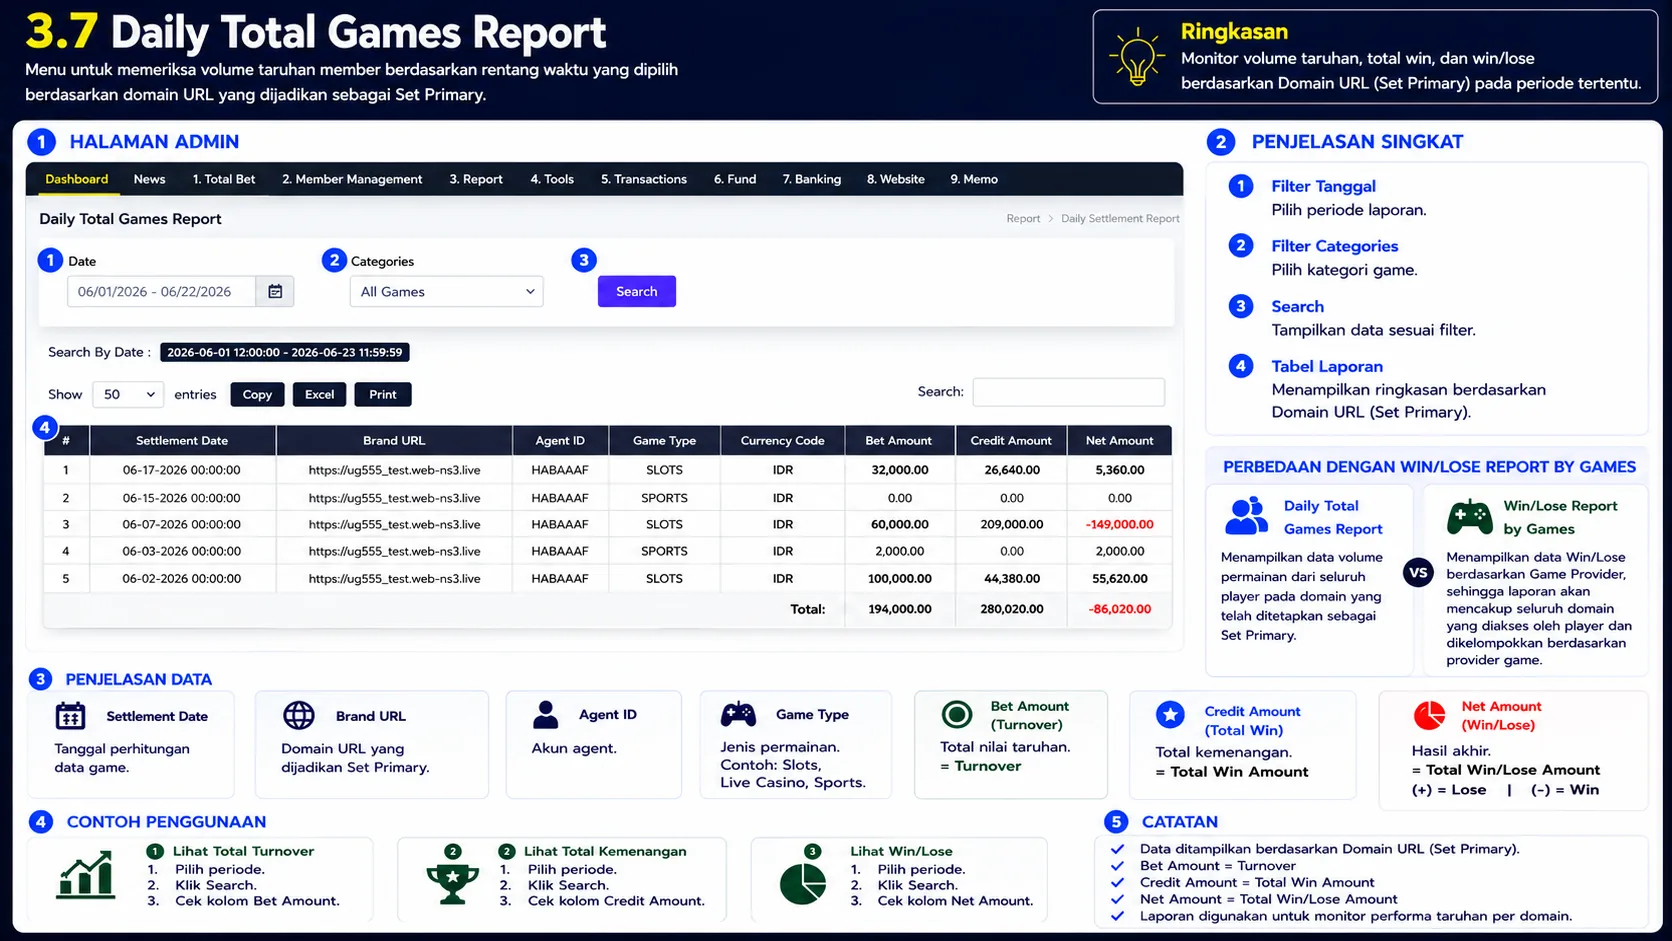Screen dimensions: 1672x941
Task: Expand the Show 50 entries dropdown
Action: pos(128,394)
